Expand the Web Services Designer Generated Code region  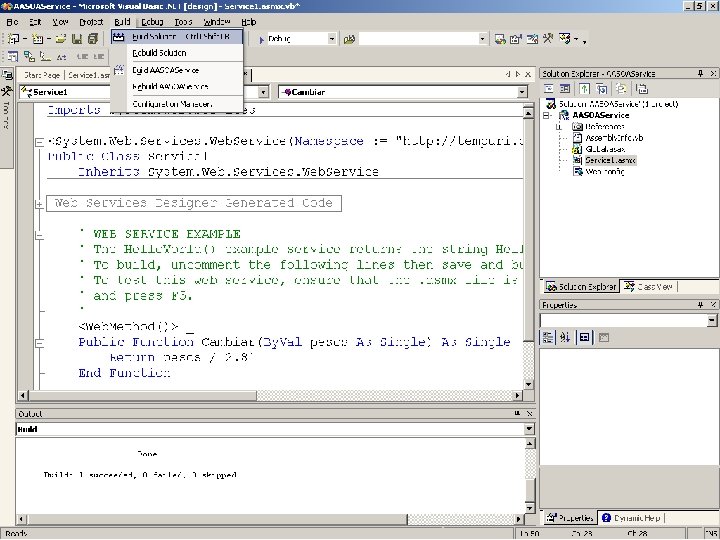tap(39, 204)
